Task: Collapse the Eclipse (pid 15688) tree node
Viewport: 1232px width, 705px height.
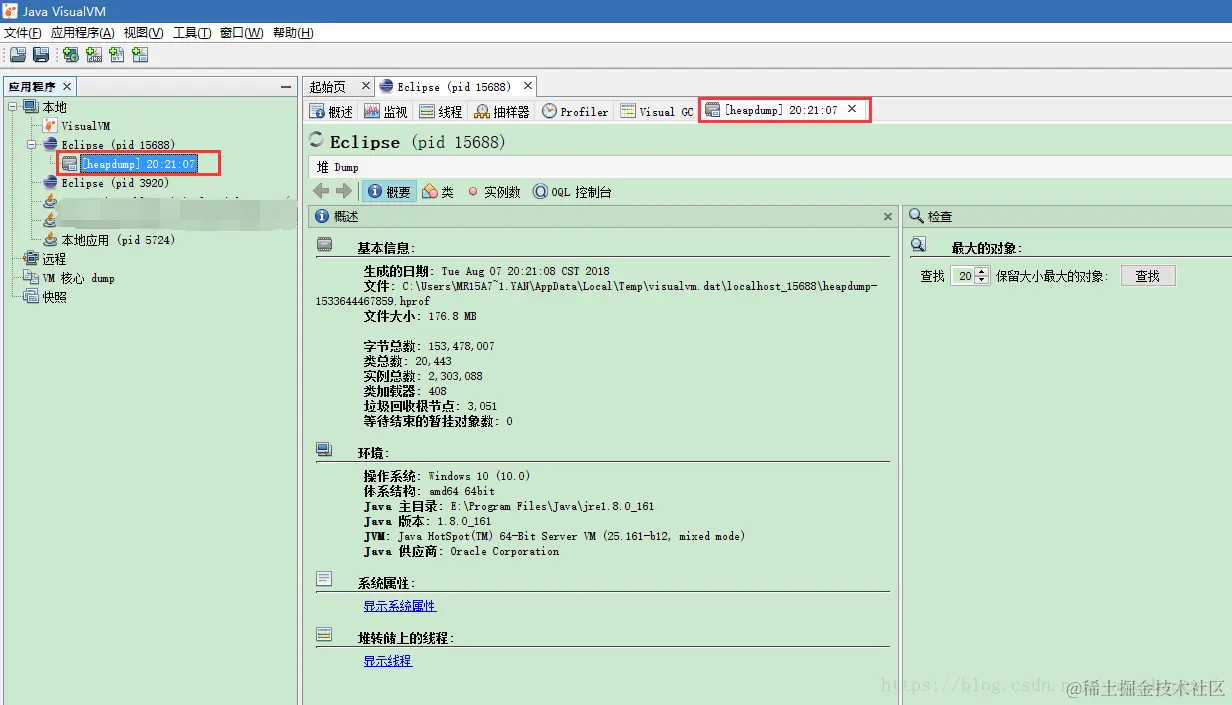Action: [32, 145]
